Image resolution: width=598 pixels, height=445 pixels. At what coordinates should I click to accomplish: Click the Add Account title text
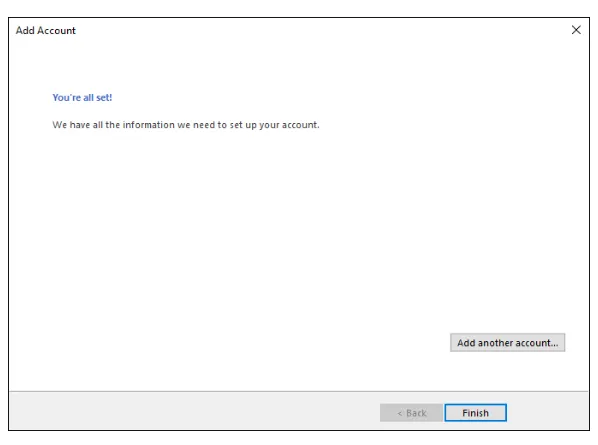45,31
